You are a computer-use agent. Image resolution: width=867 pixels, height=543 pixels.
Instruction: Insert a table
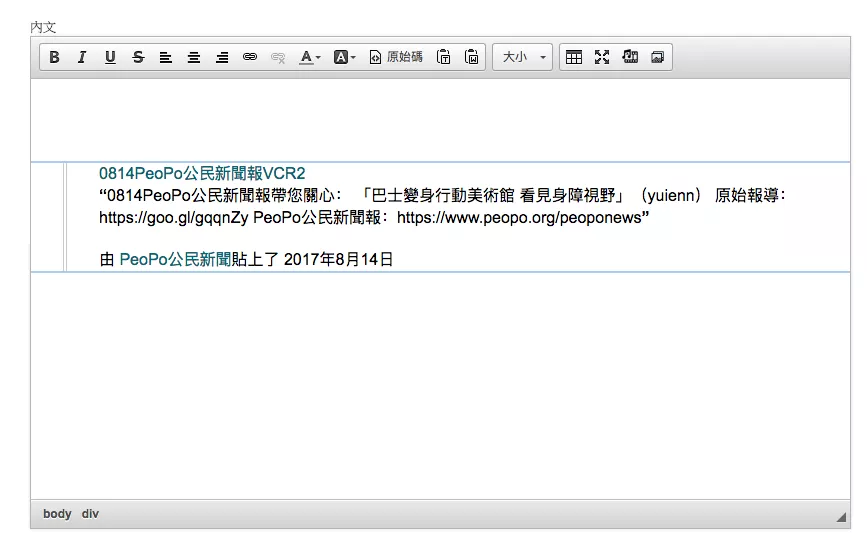coord(574,57)
